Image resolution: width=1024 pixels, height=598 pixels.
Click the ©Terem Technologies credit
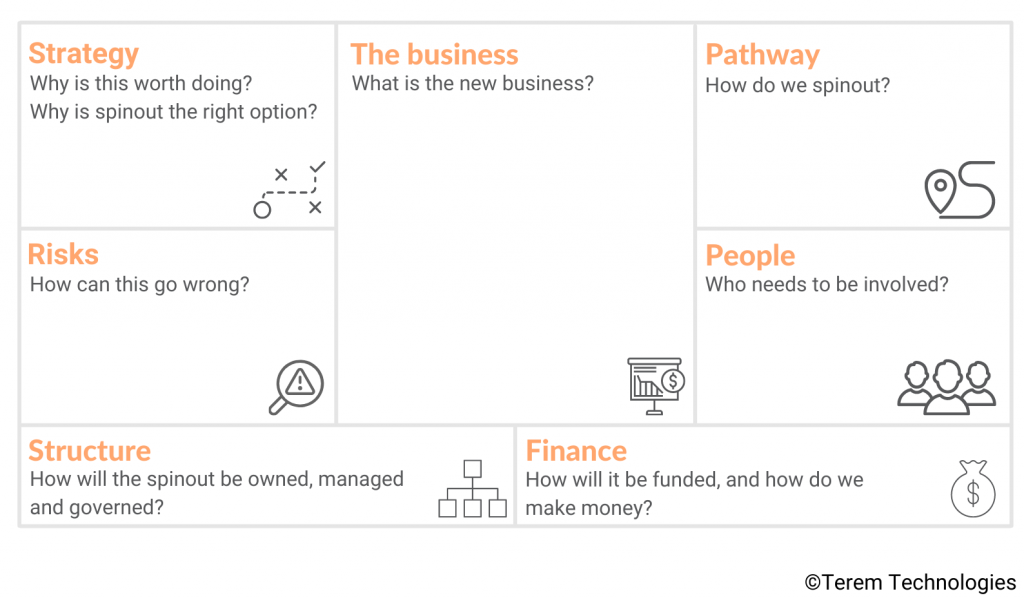click(x=910, y=582)
